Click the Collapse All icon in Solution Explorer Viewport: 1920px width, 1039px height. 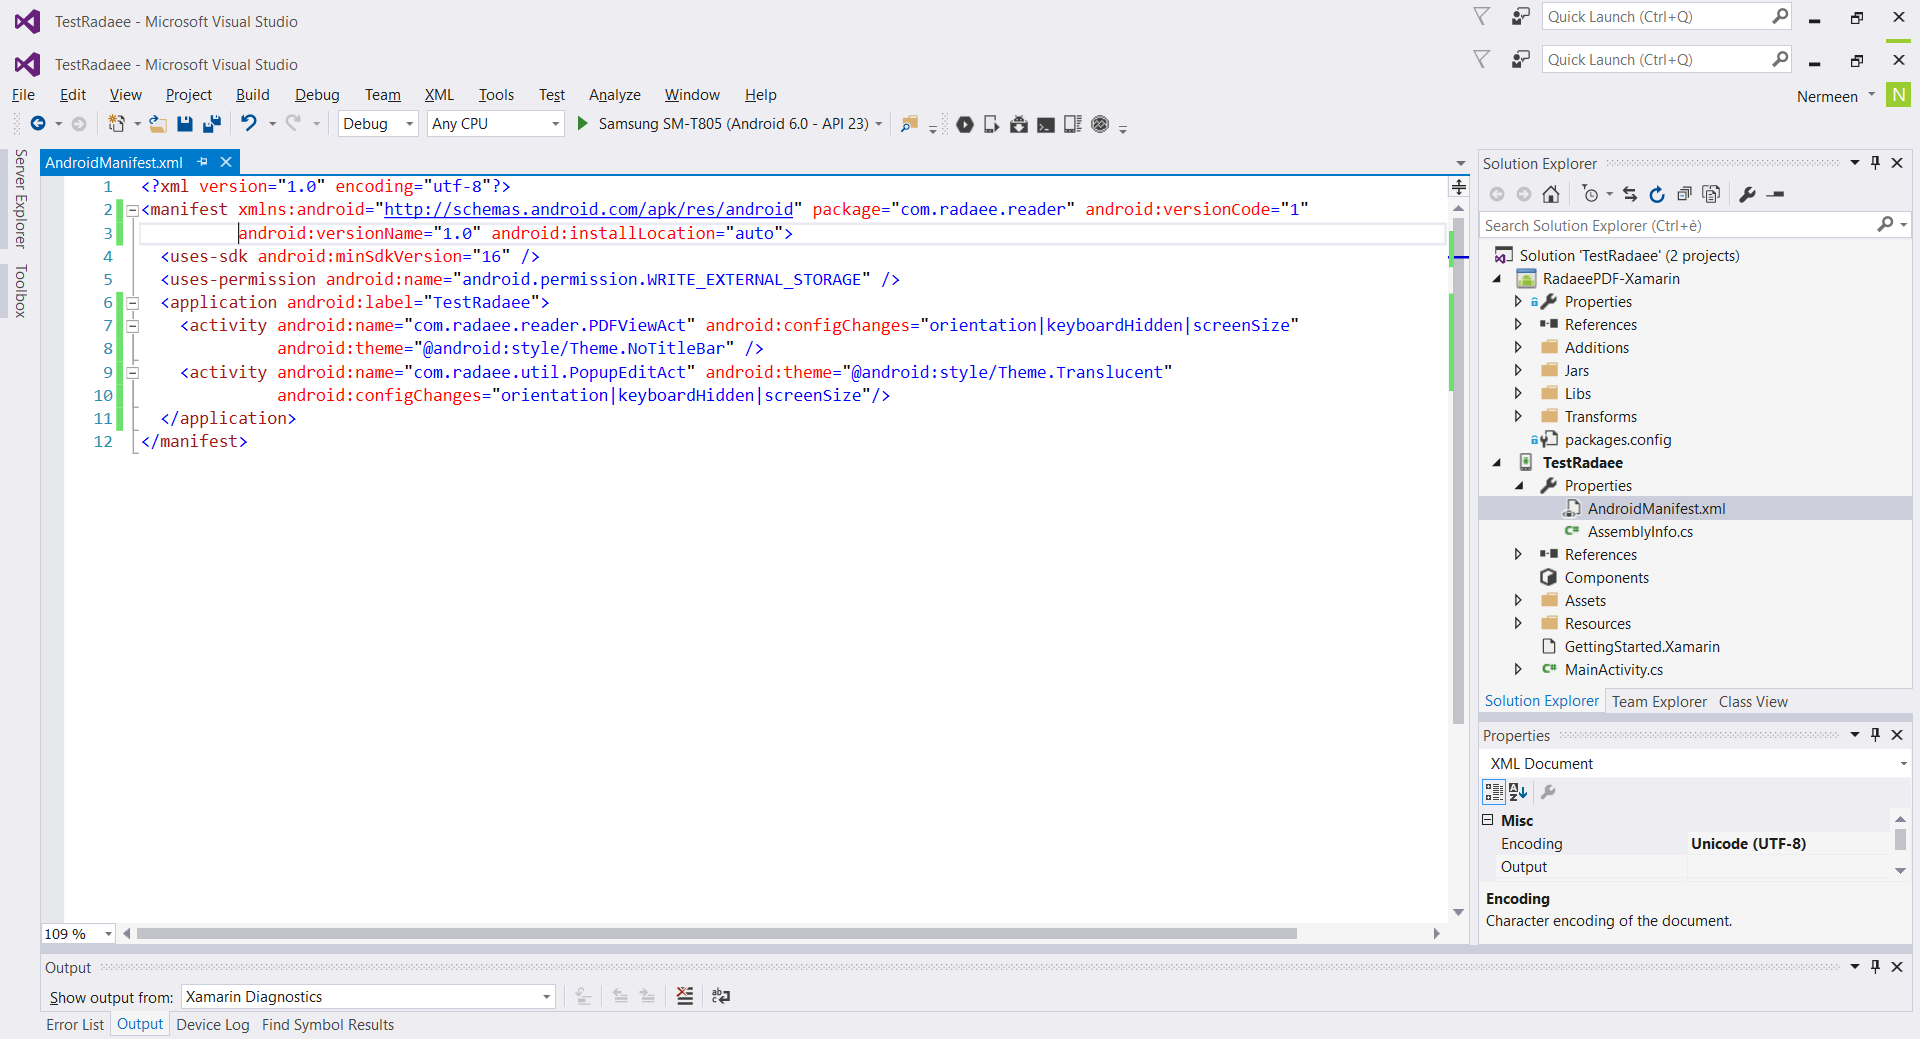(x=1684, y=194)
